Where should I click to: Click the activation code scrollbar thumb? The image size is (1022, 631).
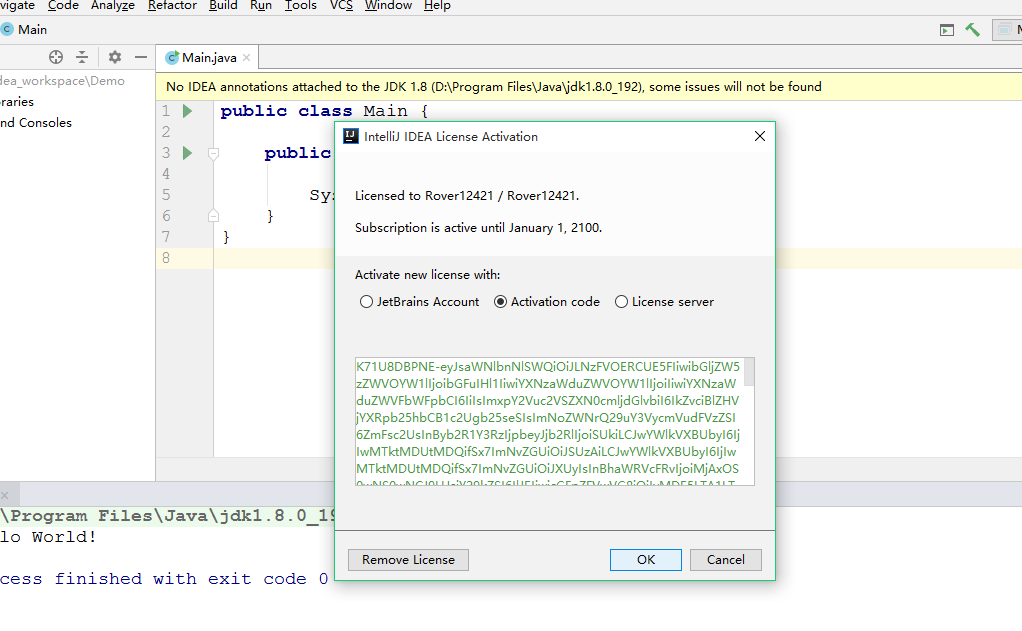pos(750,372)
